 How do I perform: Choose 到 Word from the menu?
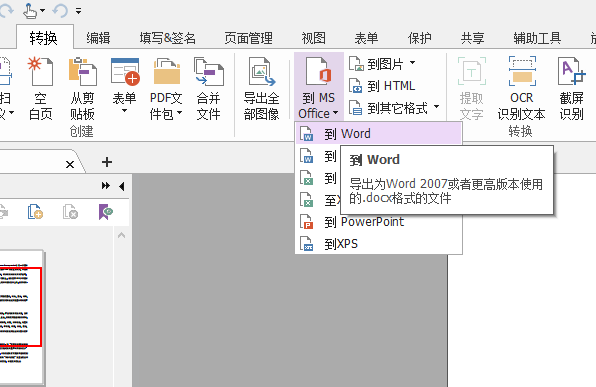pyautogui.click(x=379, y=134)
